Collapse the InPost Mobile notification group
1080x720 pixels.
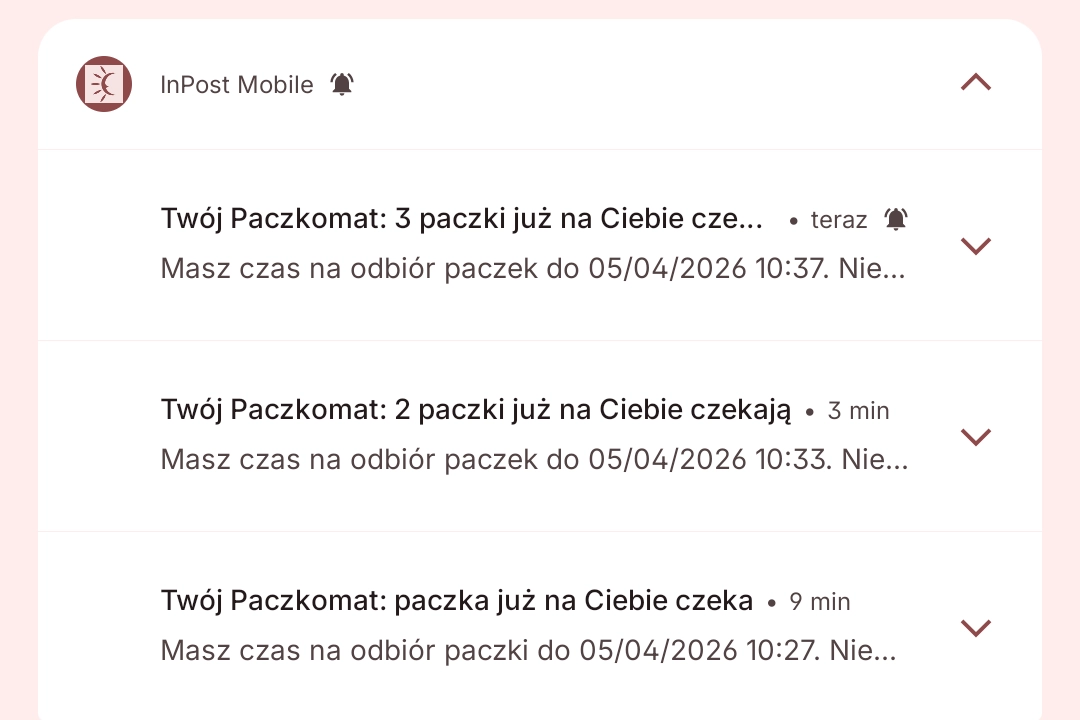tap(975, 83)
